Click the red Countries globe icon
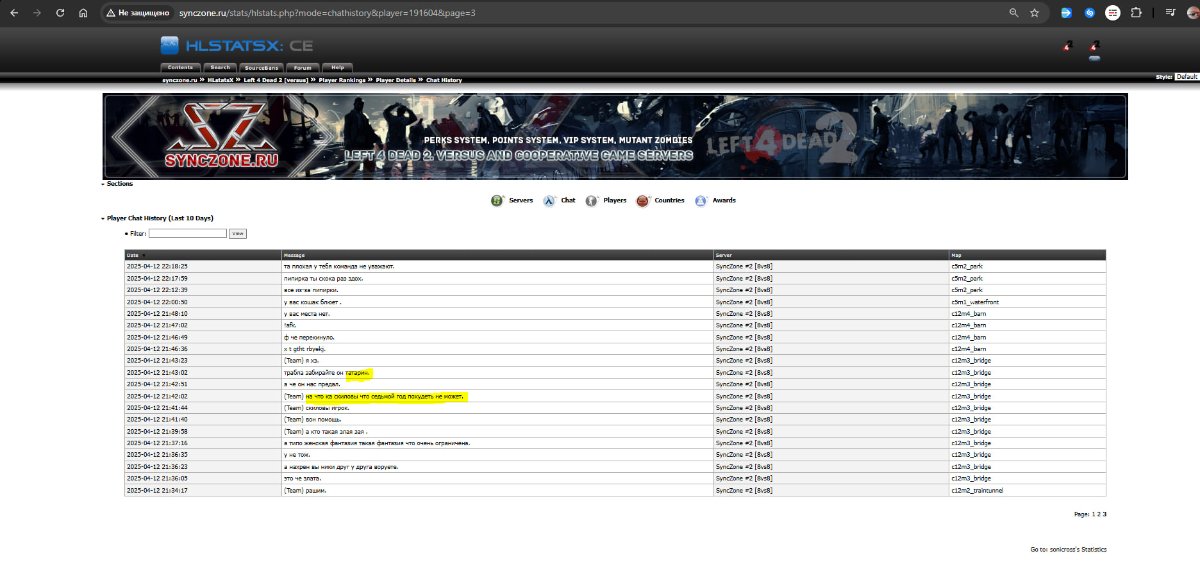The width and height of the screenshot is (1200, 565). coord(643,201)
